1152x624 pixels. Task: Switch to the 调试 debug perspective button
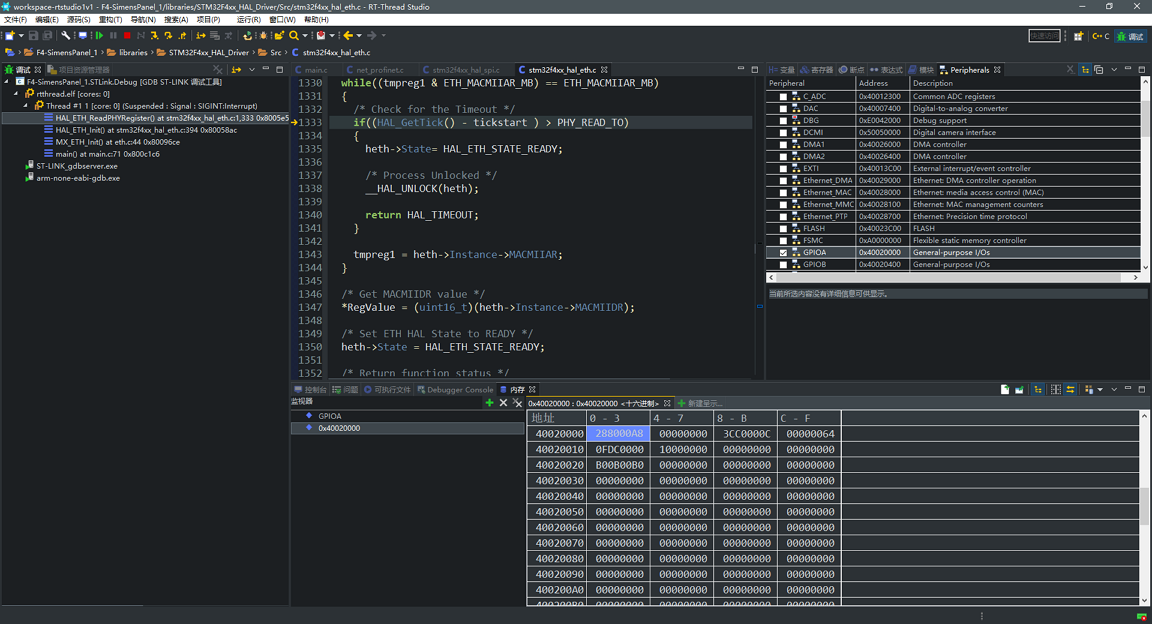[1131, 36]
